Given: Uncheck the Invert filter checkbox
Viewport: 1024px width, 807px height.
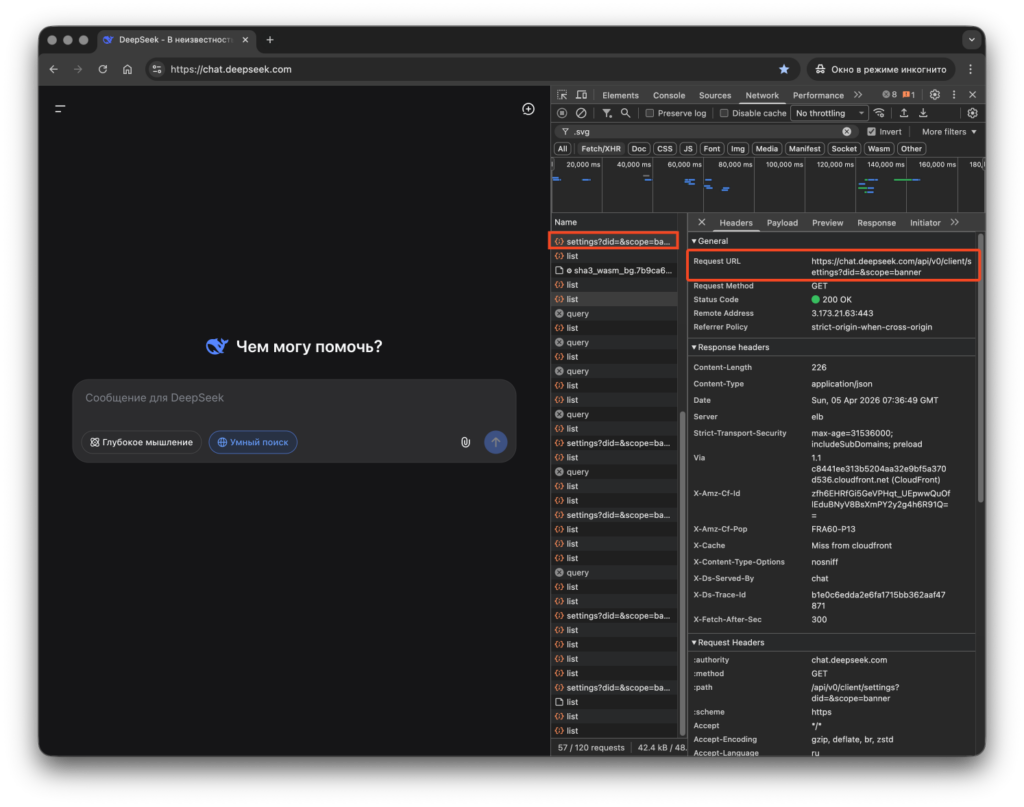Looking at the screenshot, I should [871, 132].
